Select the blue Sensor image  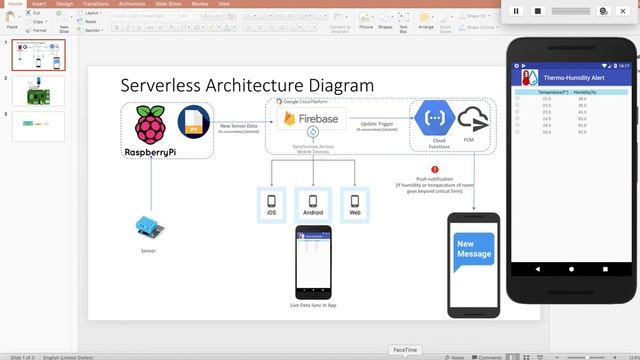tap(149, 227)
